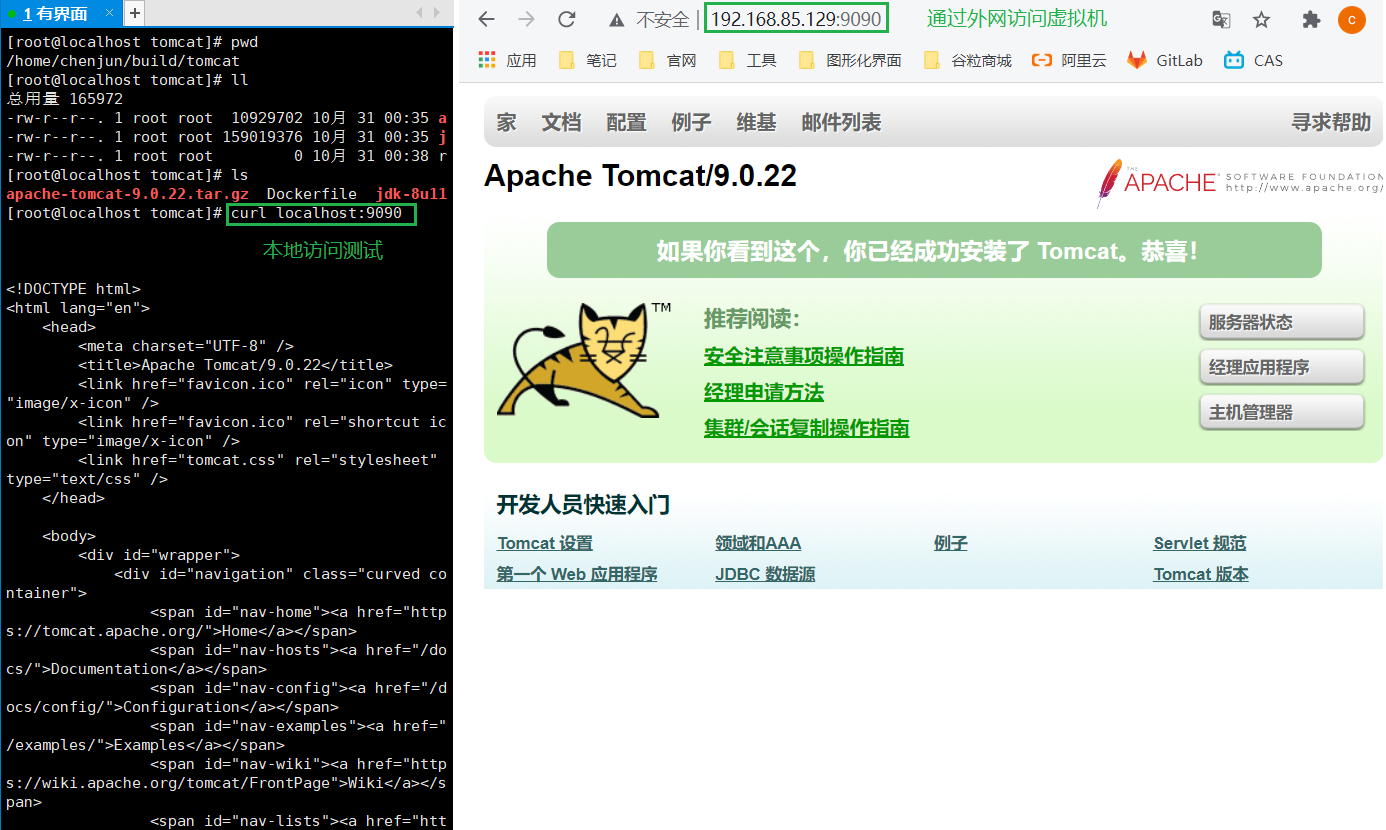1386x830 pixels.
Task: Open the 图形化界面 bookmark folder
Action: pyautogui.click(x=850, y=60)
